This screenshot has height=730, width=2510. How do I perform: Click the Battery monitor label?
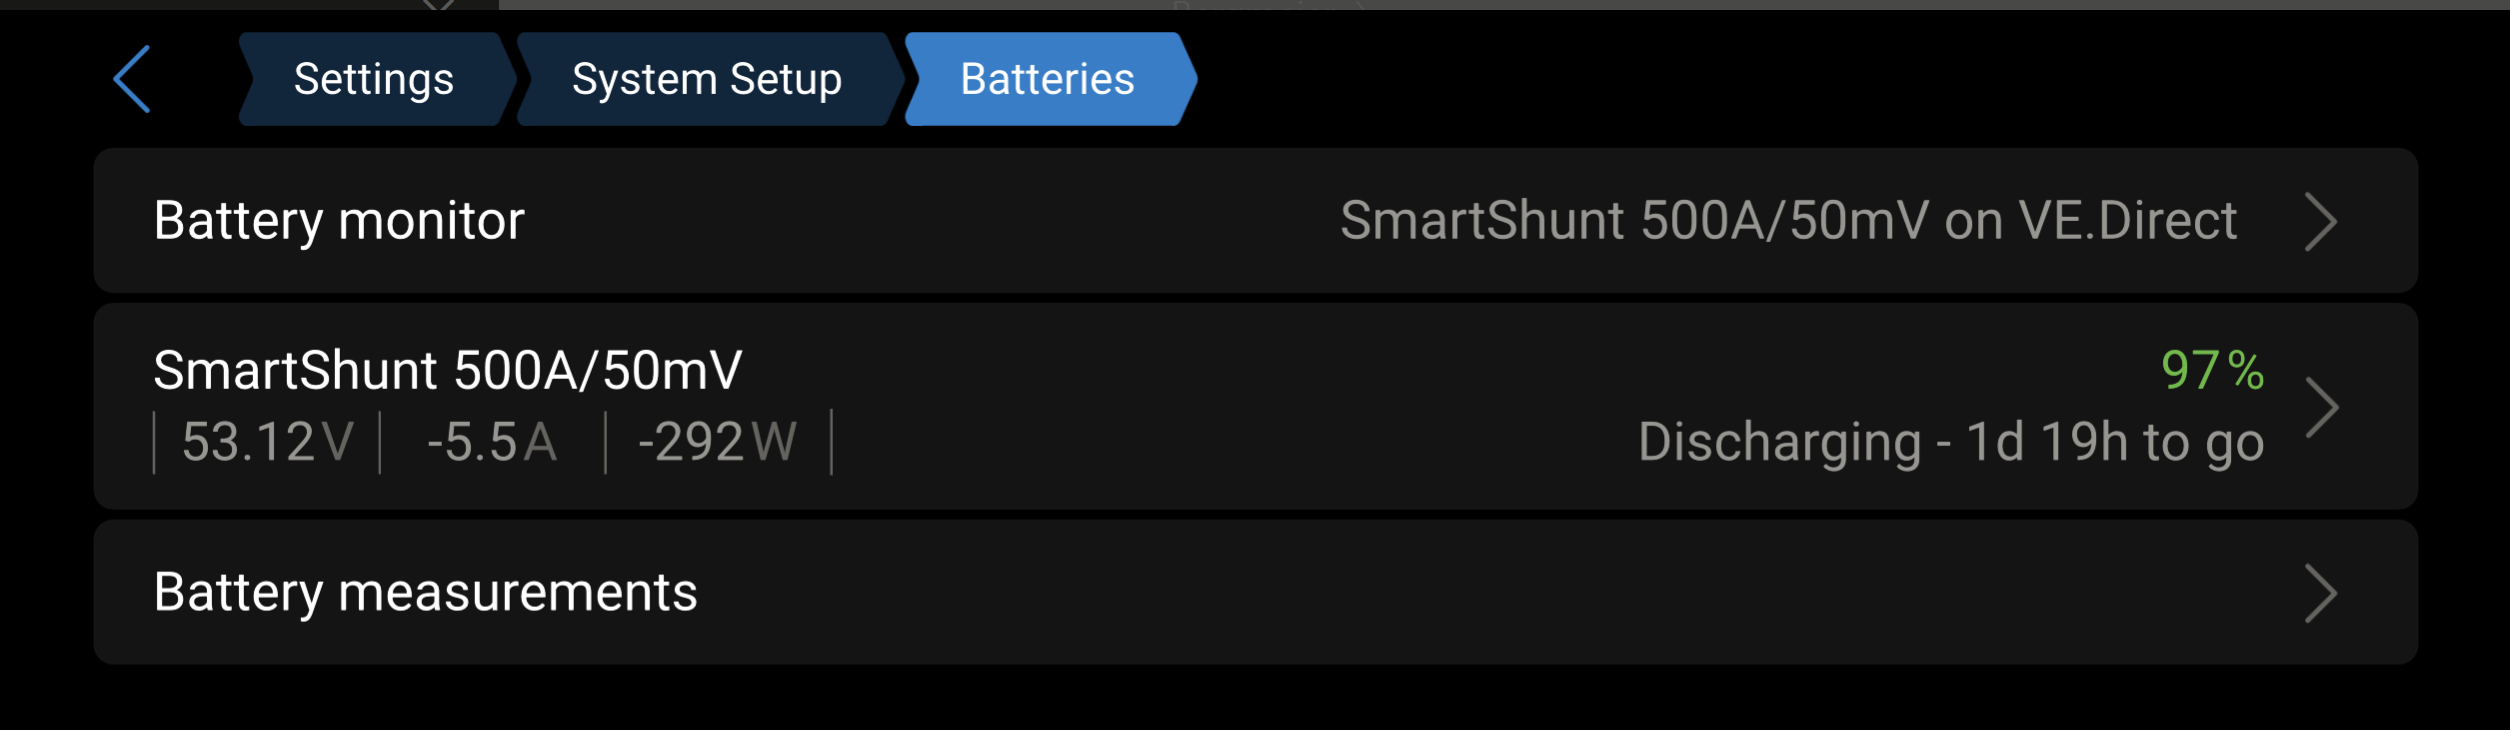tap(339, 221)
